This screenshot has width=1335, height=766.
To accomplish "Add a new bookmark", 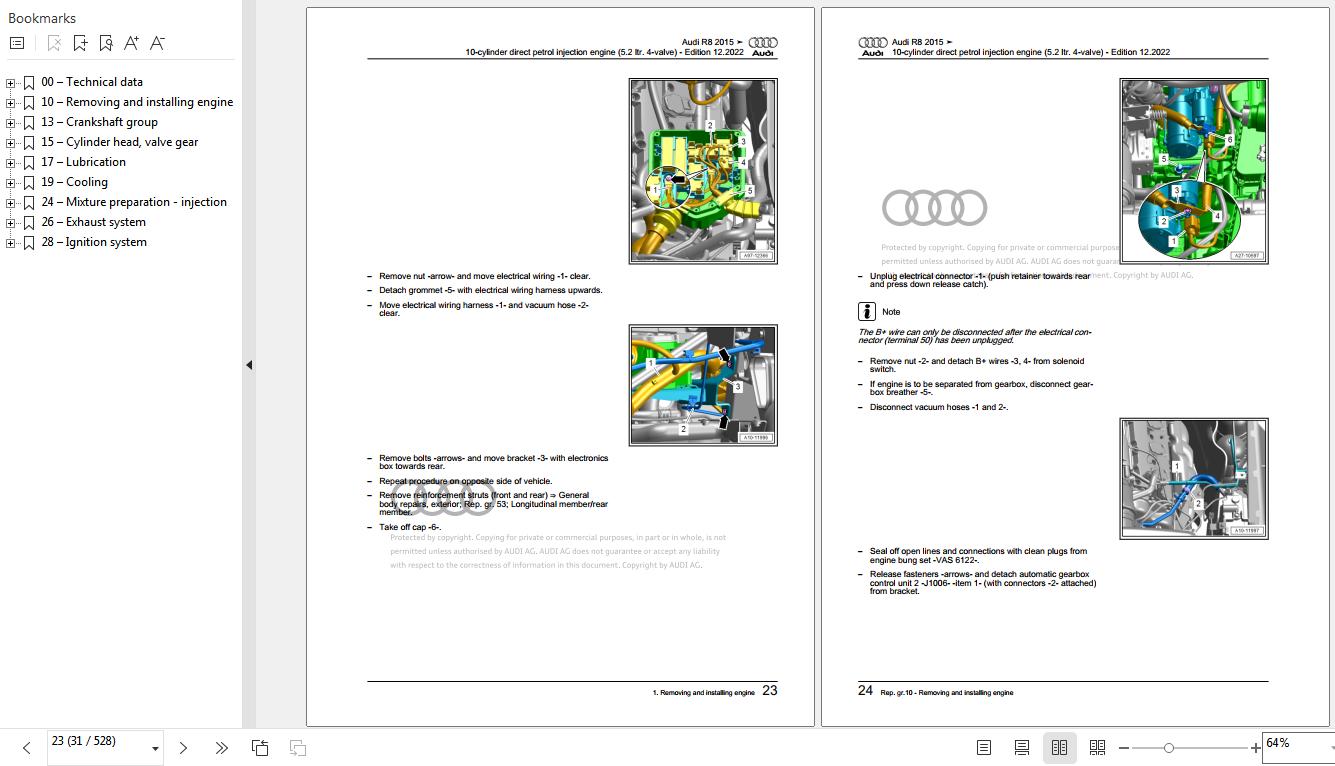I will tap(80, 43).
